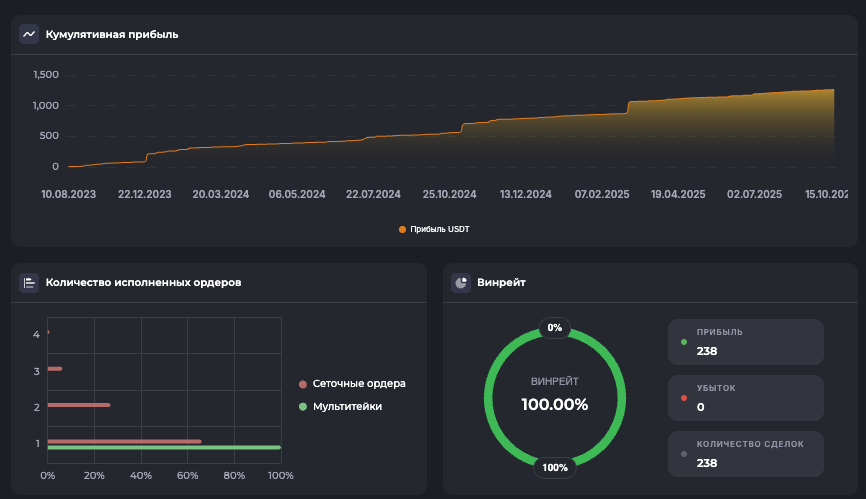
Task: Click the executed orders panel icon
Action: pyautogui.click(x=29, y=283)
